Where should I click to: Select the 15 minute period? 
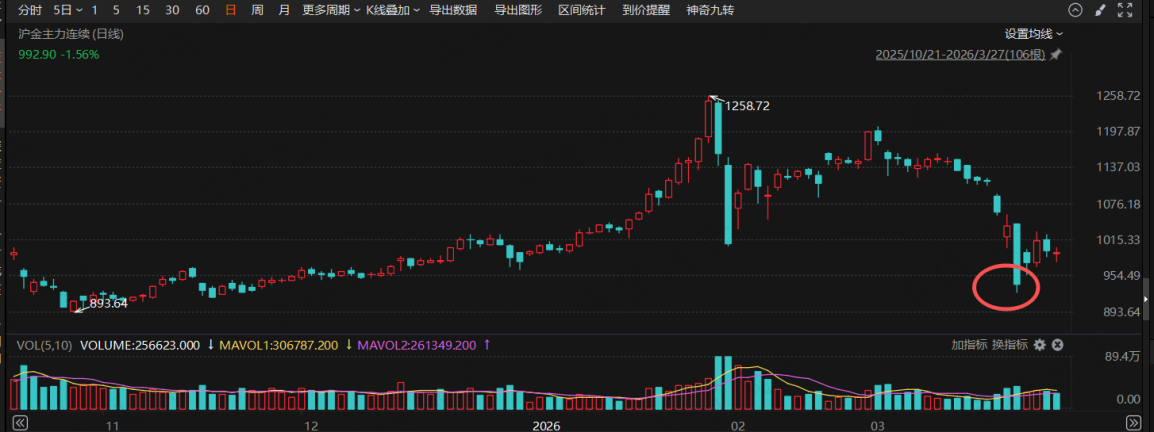point(144,10)
